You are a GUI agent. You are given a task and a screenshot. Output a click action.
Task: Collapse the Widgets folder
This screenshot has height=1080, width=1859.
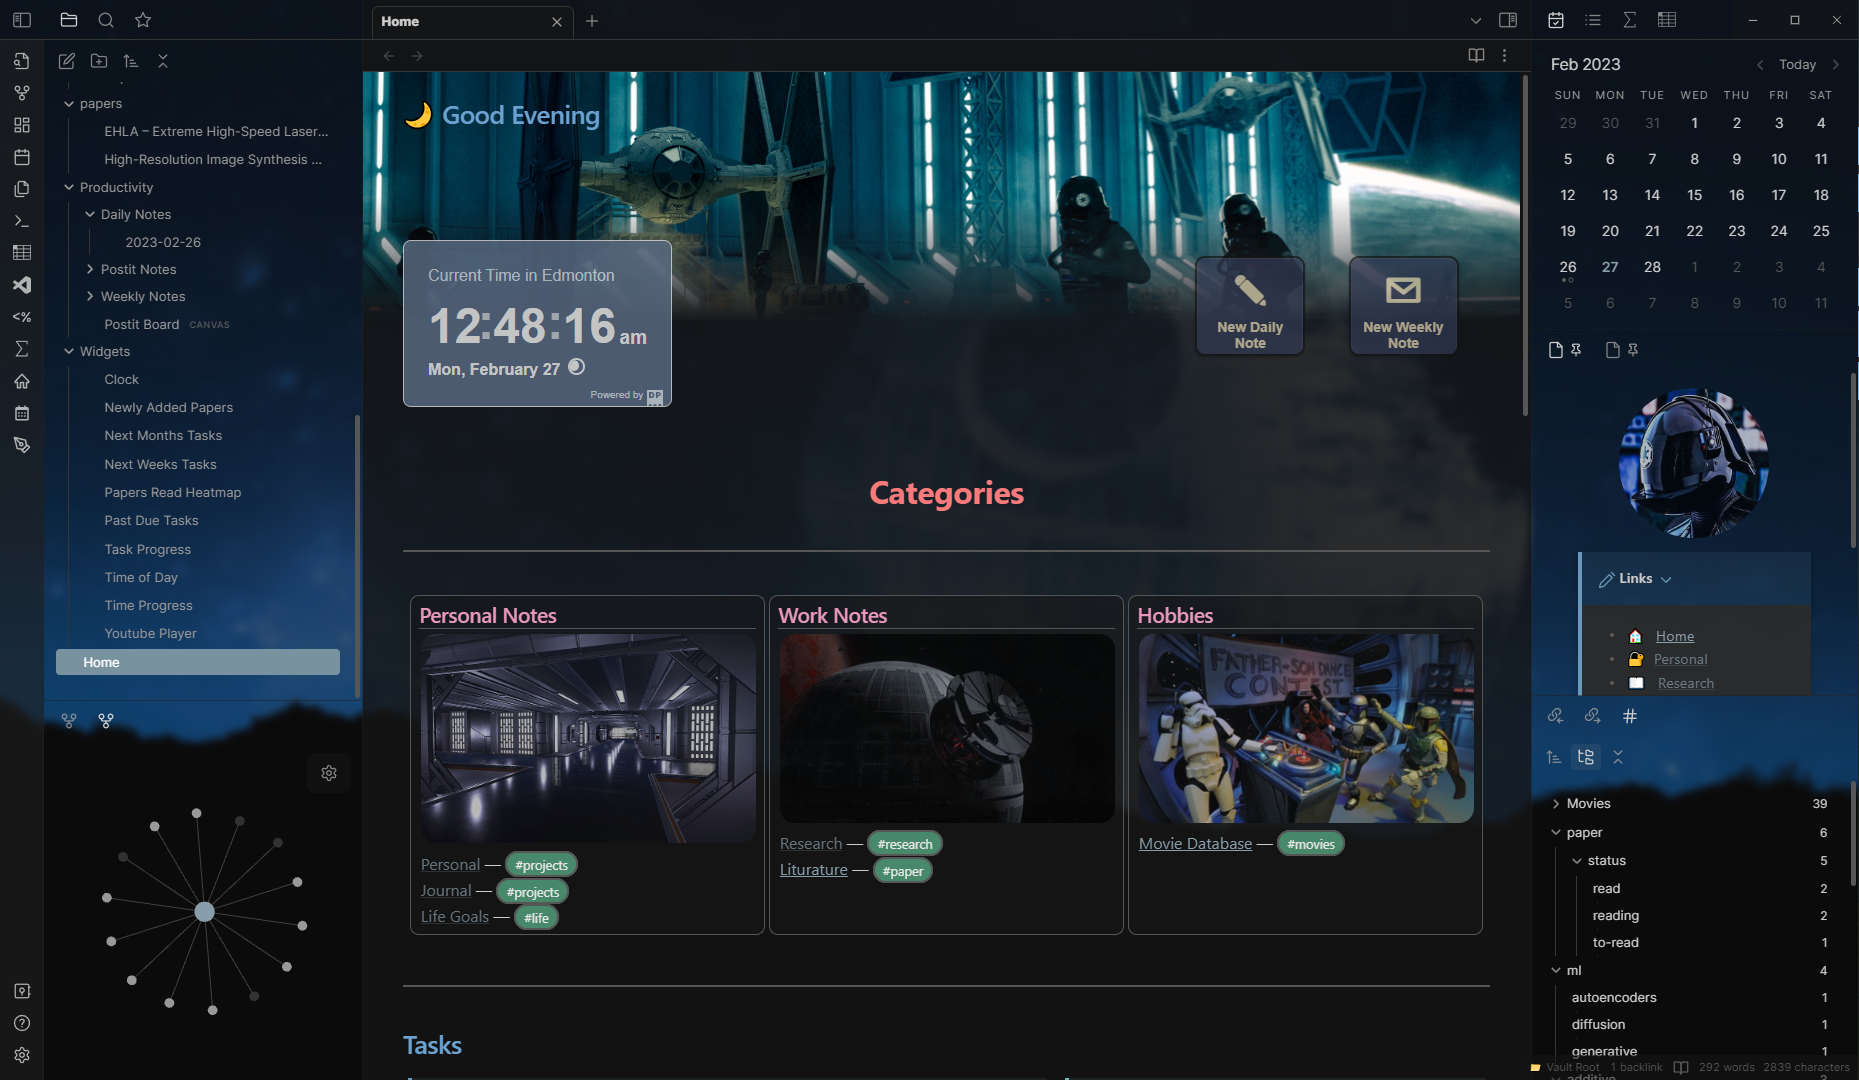point(69,351)
